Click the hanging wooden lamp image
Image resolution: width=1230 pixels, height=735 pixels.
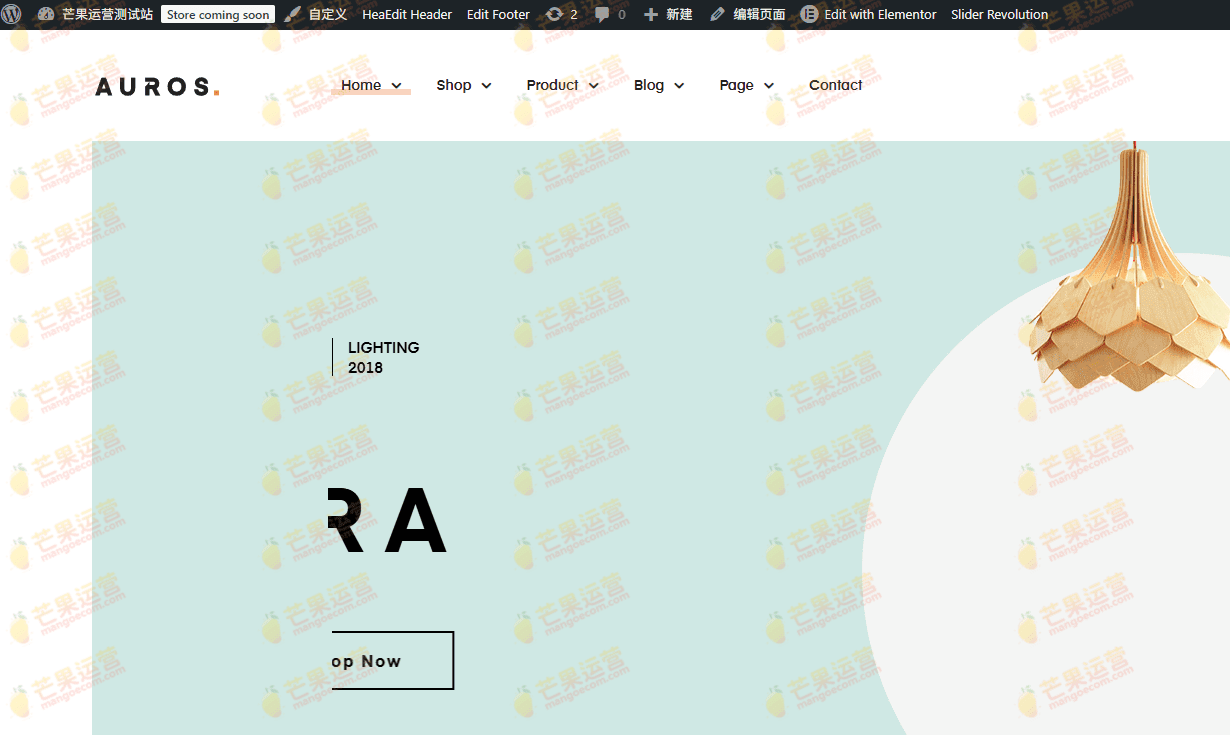pyautogui.click(x=1130, y=267)
